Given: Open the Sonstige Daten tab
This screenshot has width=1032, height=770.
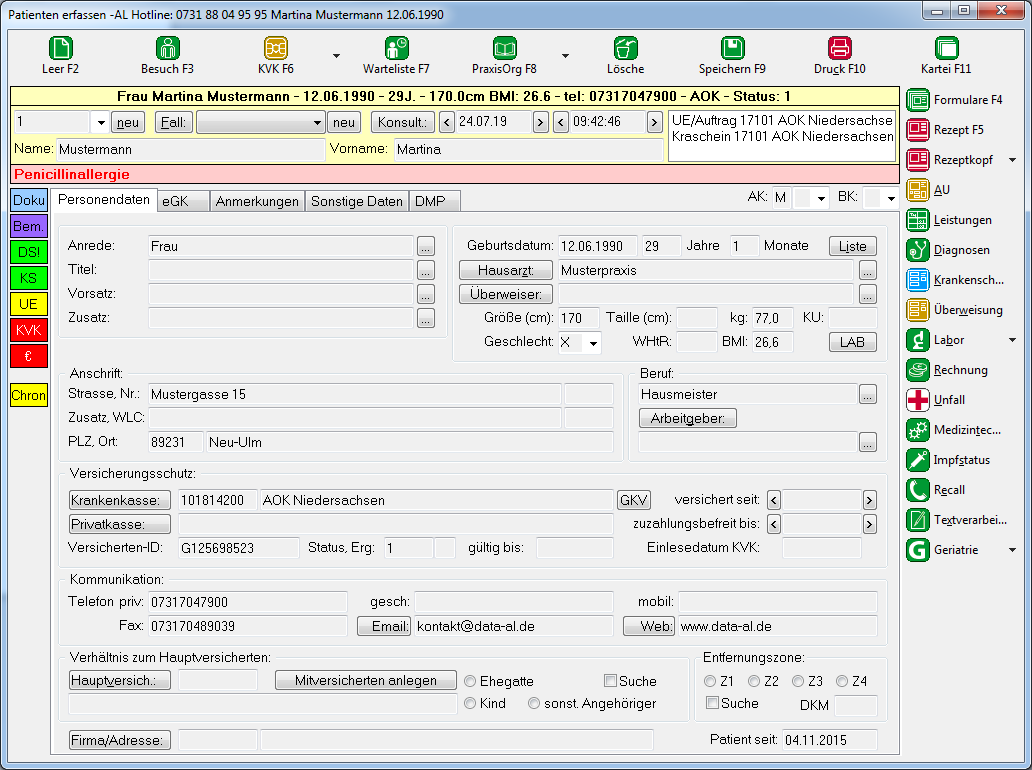Looking at the screenshot, I should (357, 201).
